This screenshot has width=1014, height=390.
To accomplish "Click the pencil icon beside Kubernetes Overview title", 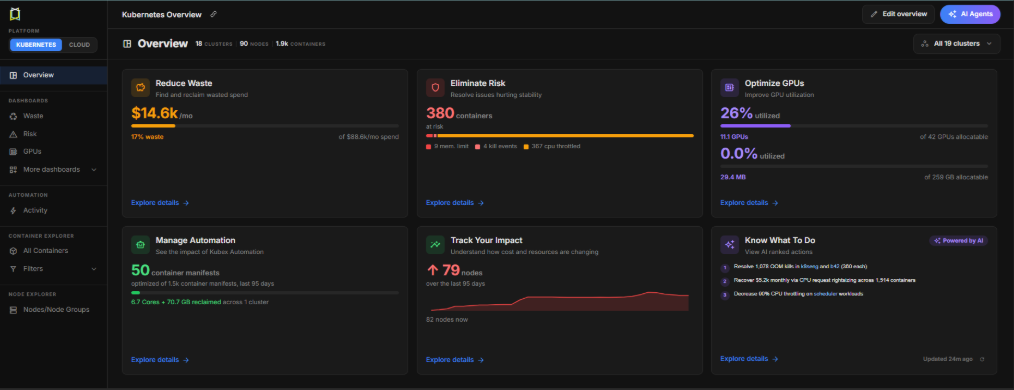I will click(x=213, y=14).
